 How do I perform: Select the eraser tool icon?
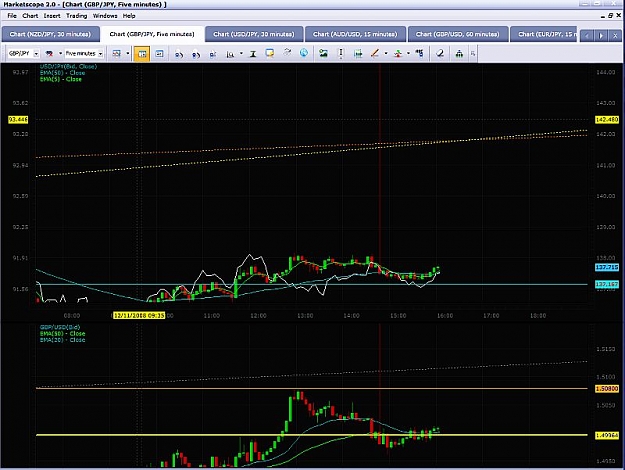(x=440, y=53)
